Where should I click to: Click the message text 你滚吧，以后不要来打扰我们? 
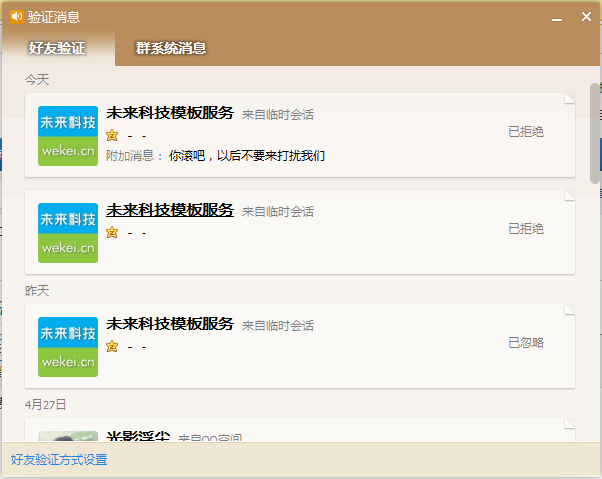click(247, 156)
